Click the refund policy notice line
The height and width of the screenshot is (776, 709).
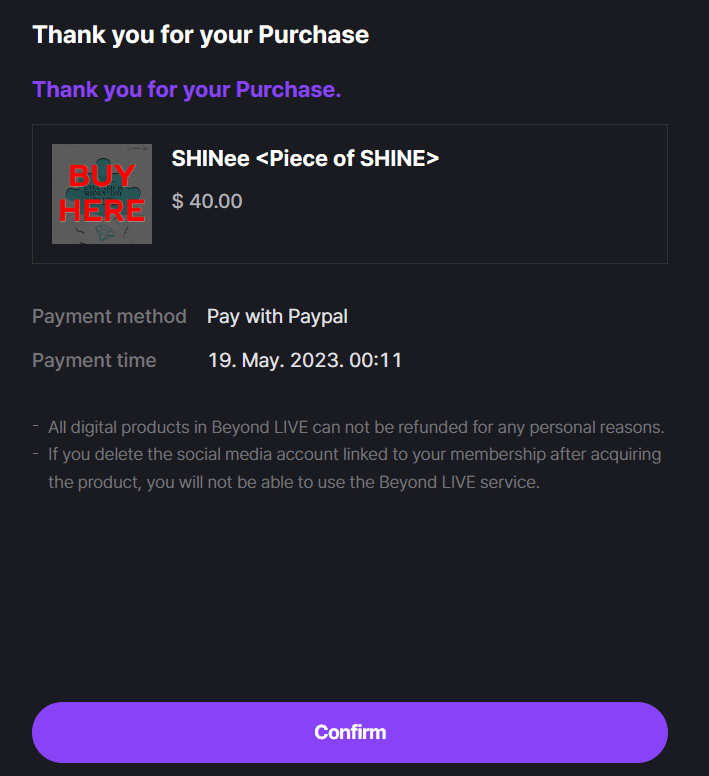(x=356, y=427)
